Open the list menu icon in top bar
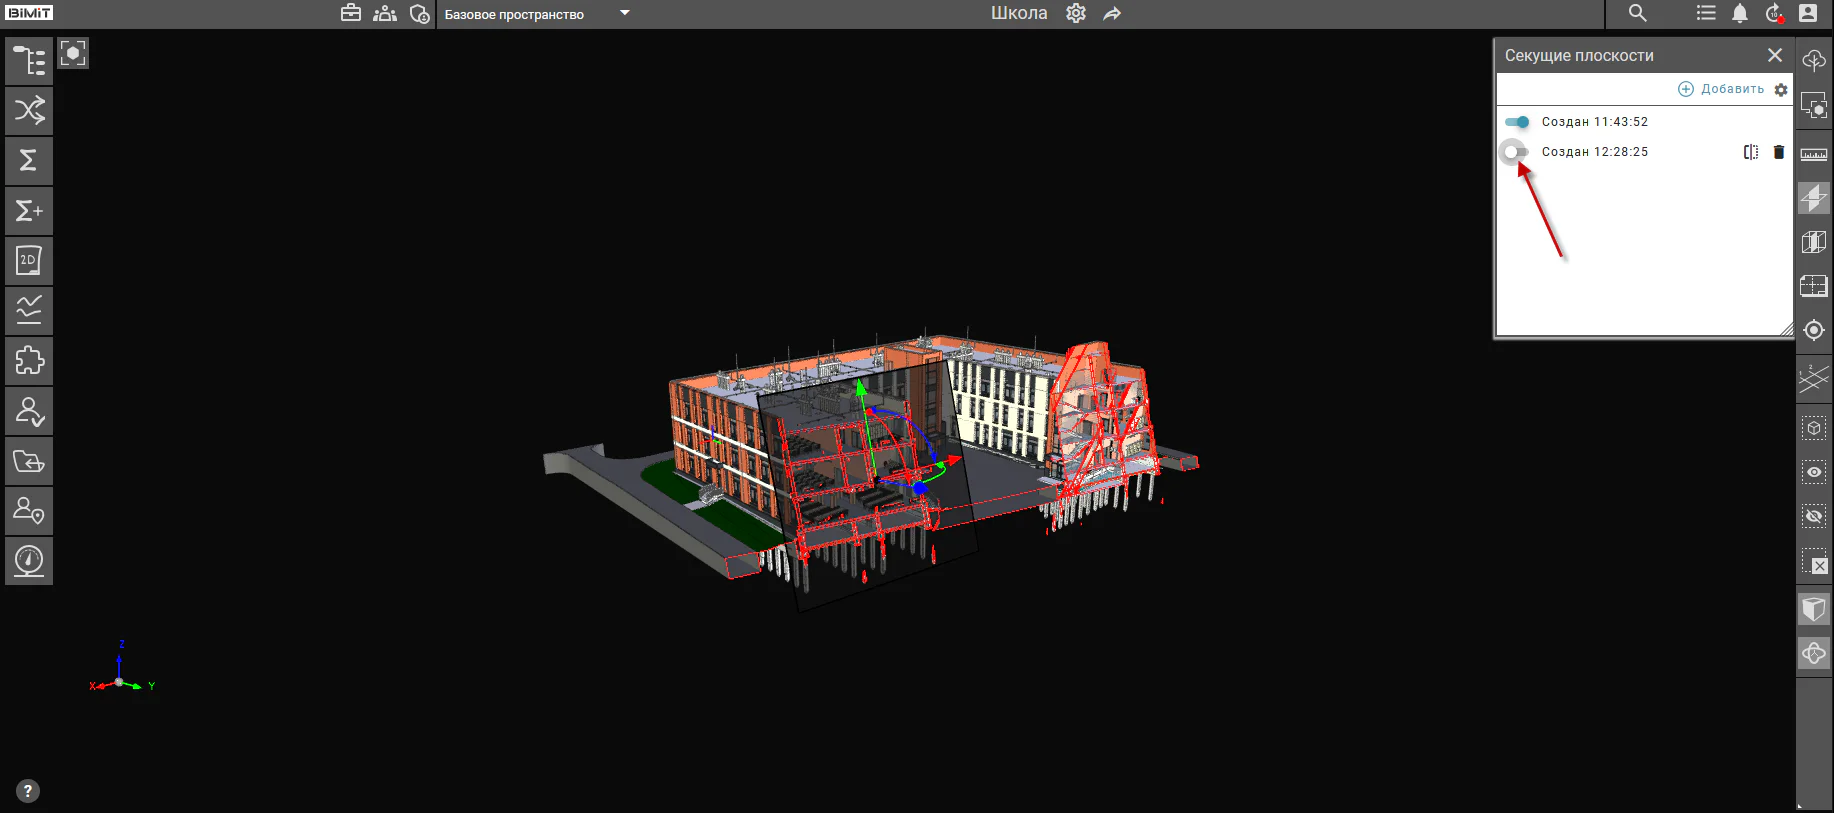This screenshot has width=1834, height=813. click(1706, 13)
